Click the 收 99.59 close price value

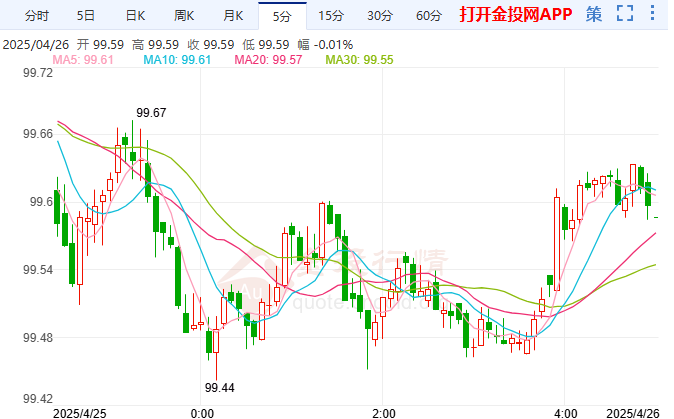pos(211,45)
